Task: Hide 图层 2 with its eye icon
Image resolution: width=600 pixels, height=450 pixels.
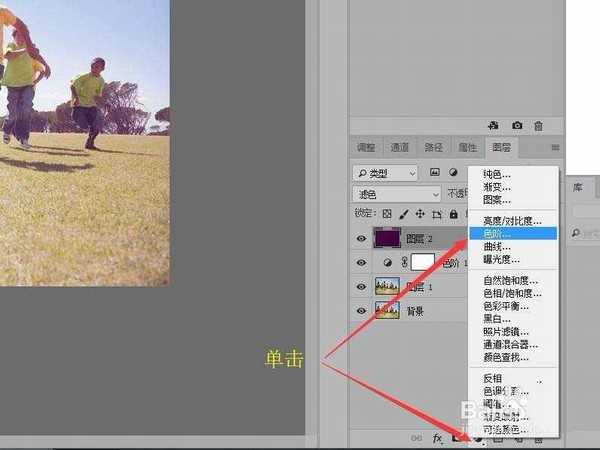Action: coord(360,239)
